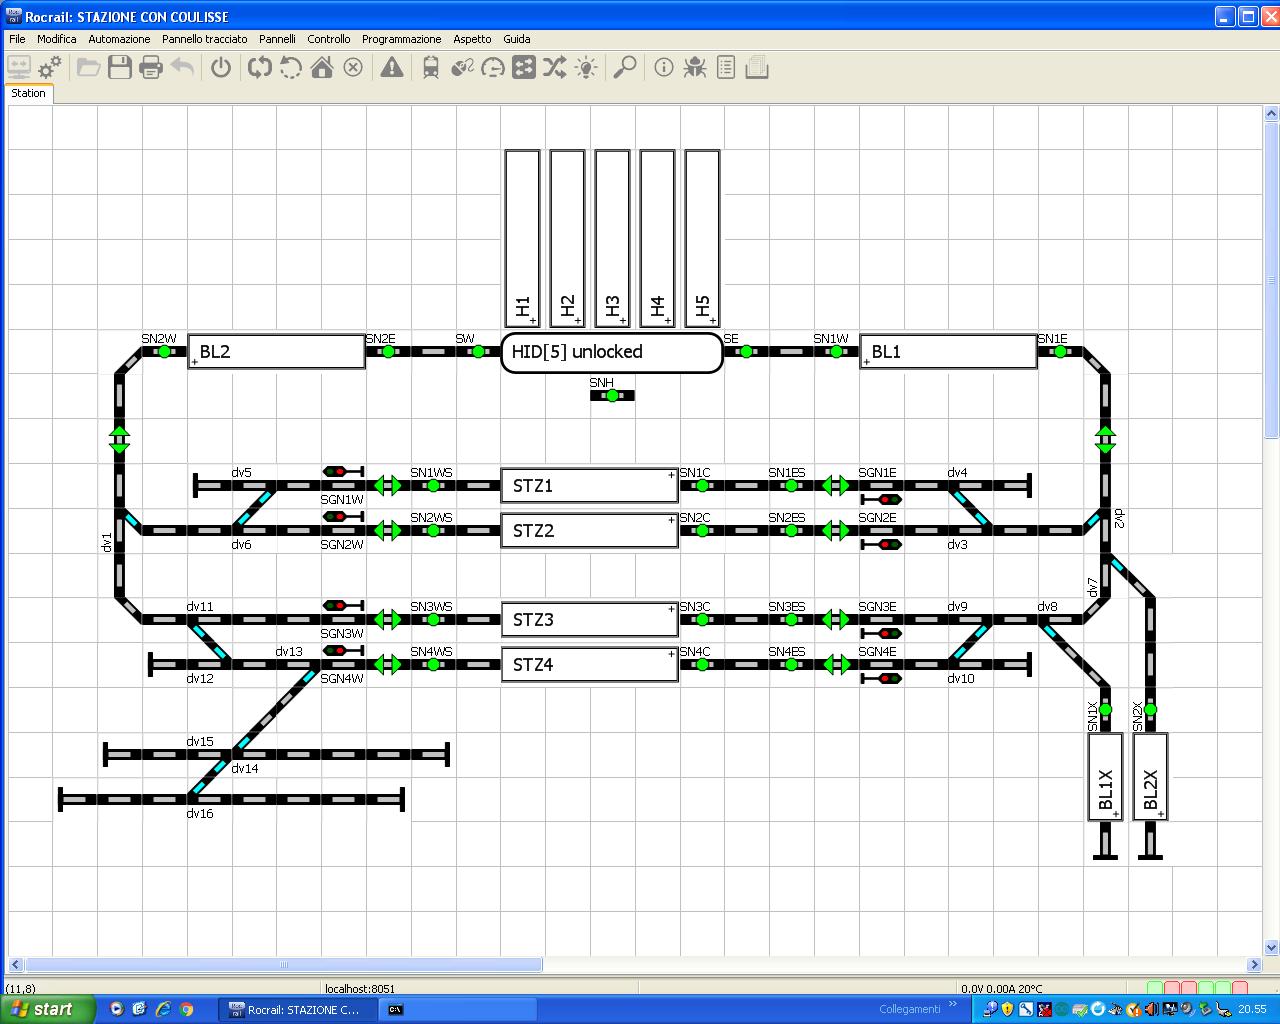1280x1024 pixels.
Task: Open the Automazione menu
Action: [x=119, y=39]
